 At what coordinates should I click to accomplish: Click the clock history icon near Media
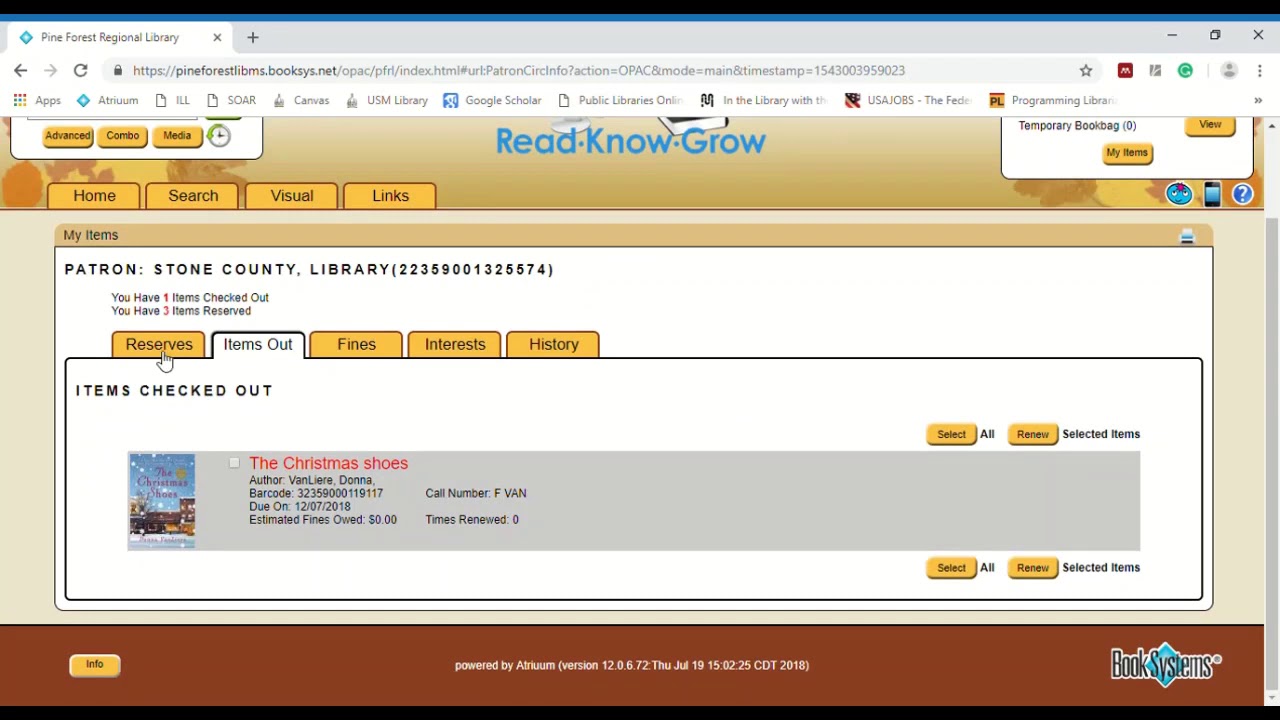pos(219,136)
